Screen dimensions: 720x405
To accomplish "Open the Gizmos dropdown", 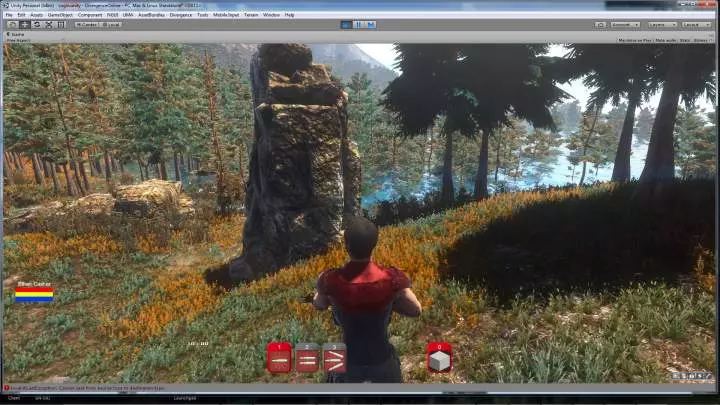I will [x=702, y=40].
